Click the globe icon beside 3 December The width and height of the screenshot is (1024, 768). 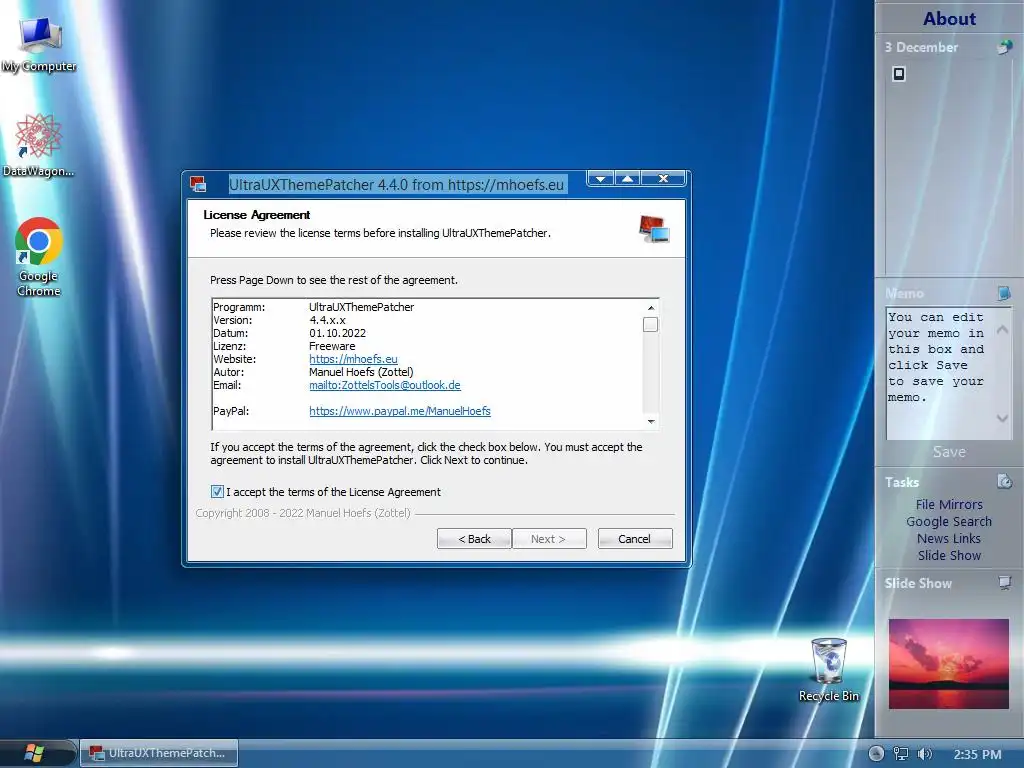click(1004, 47)
